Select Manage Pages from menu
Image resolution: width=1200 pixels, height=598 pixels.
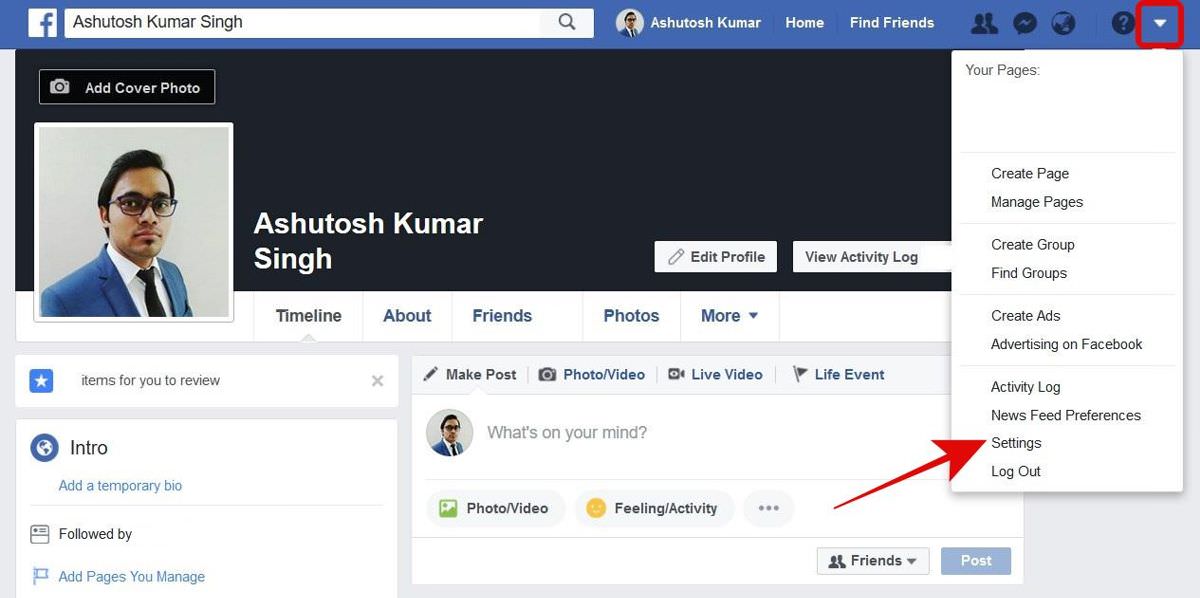[x=1037, y=201]
